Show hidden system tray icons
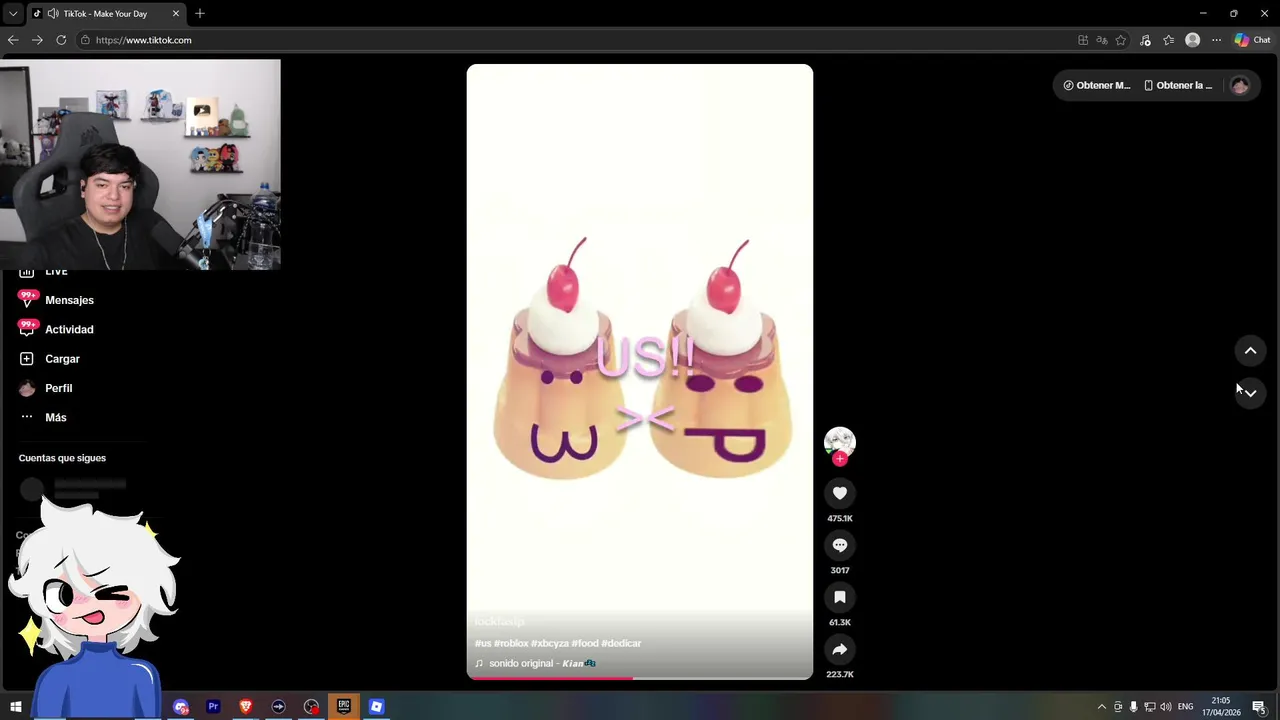The image size is (1280, 720). pyautogui.click(x=1102, y=707)
